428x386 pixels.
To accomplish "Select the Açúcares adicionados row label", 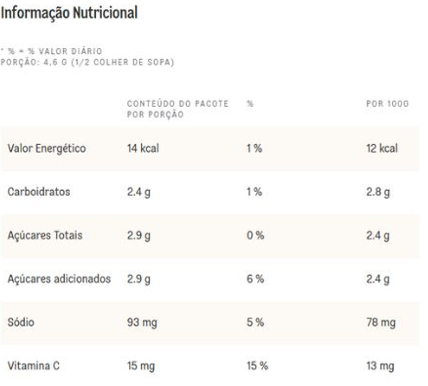I will pos(59,279).
